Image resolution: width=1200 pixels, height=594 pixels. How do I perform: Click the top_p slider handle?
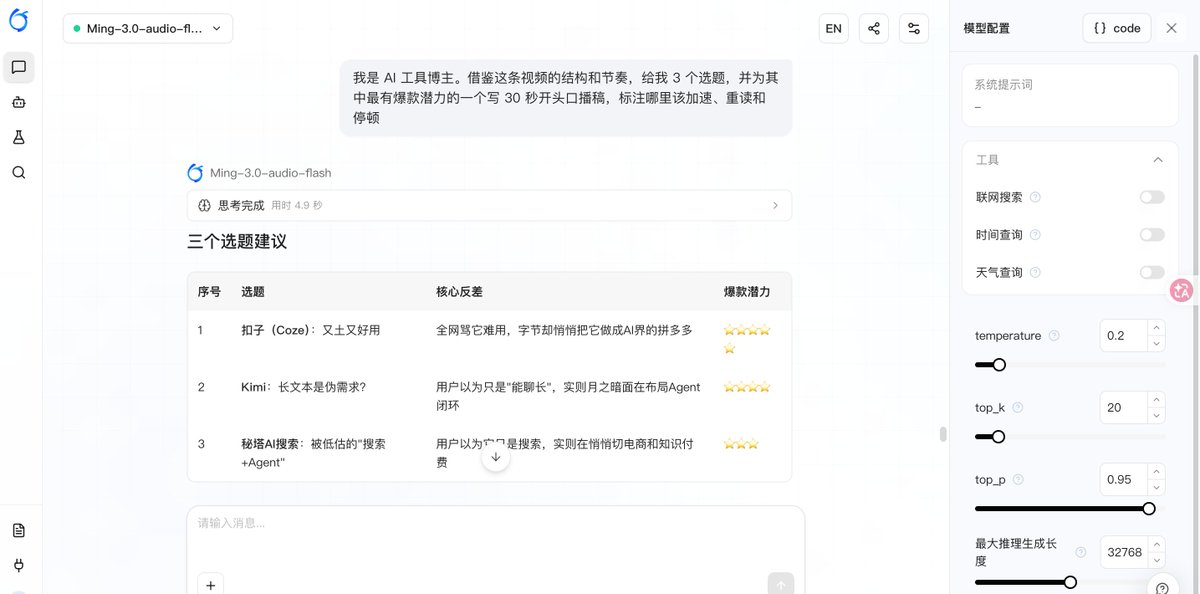point(1149,508)
